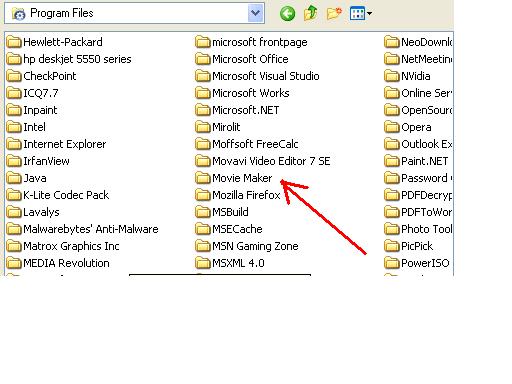Viewport: 512px width, 384px height.
Task: Select the Hewlett-Packard folder icon
Action: pos(14,42)
